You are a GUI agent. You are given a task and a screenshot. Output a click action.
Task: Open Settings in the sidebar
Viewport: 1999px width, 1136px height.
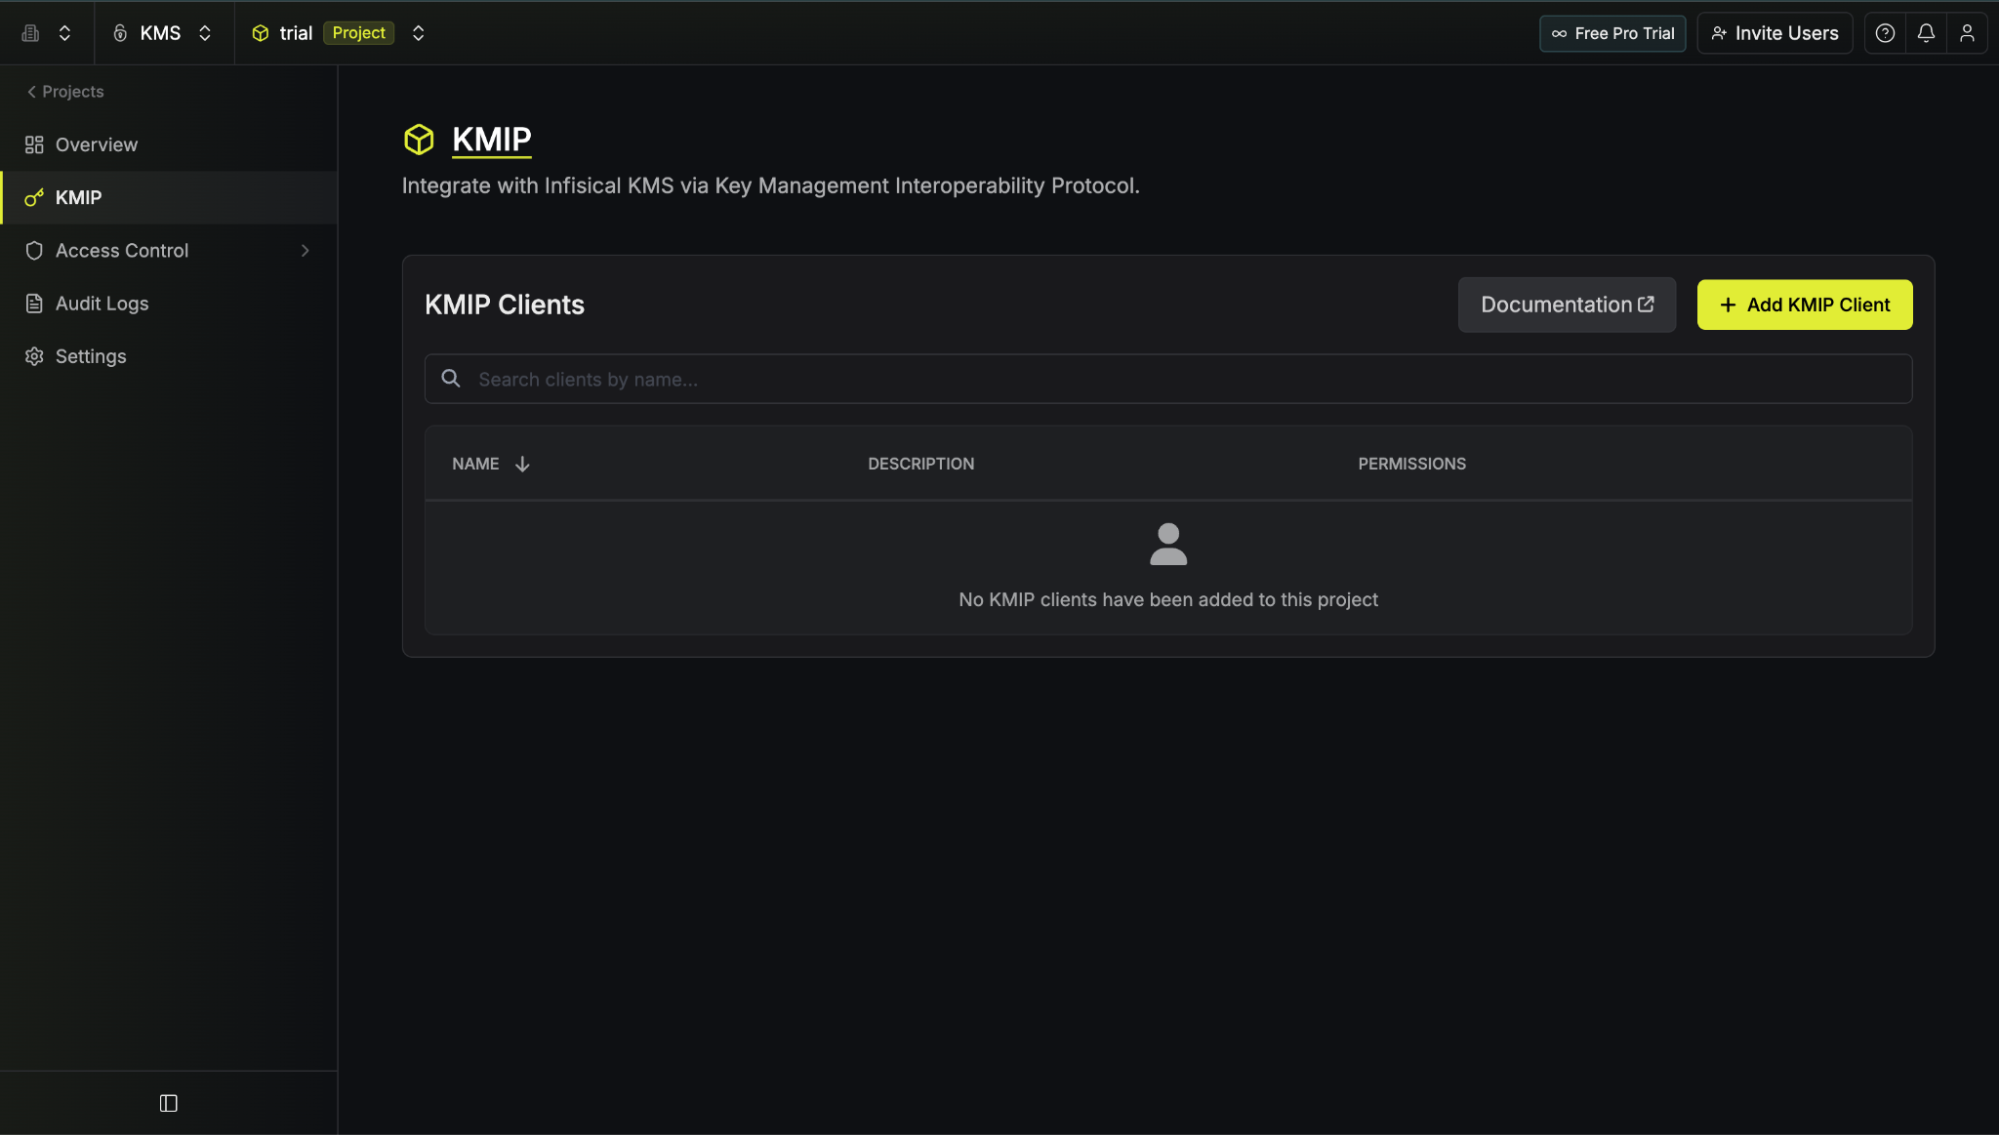169,357
